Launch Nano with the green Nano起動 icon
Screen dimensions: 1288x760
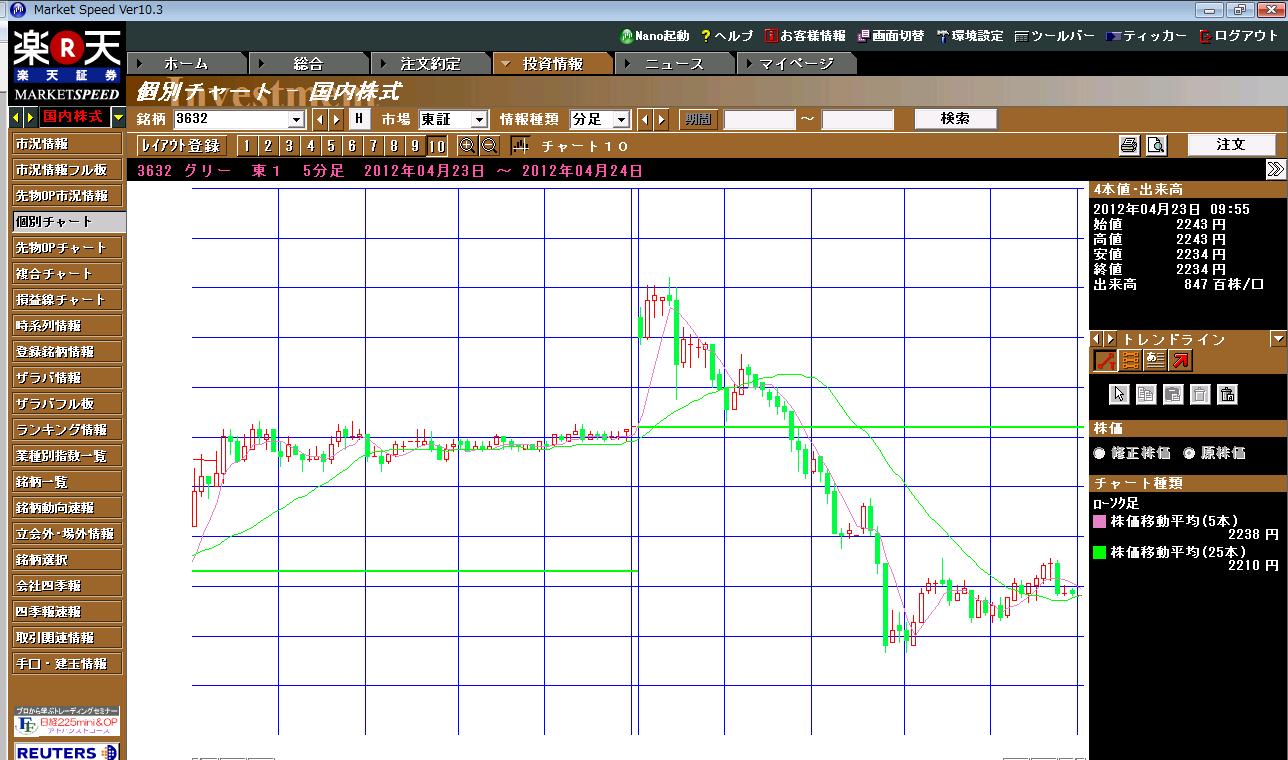655,36
